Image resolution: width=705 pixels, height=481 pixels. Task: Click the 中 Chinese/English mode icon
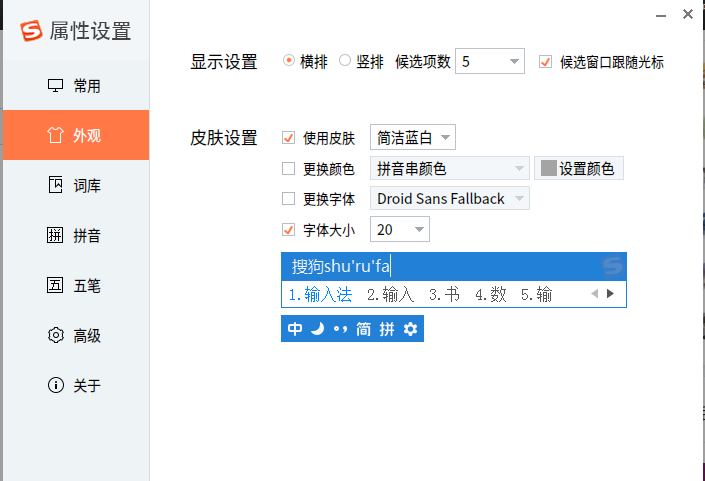(295, 329)
